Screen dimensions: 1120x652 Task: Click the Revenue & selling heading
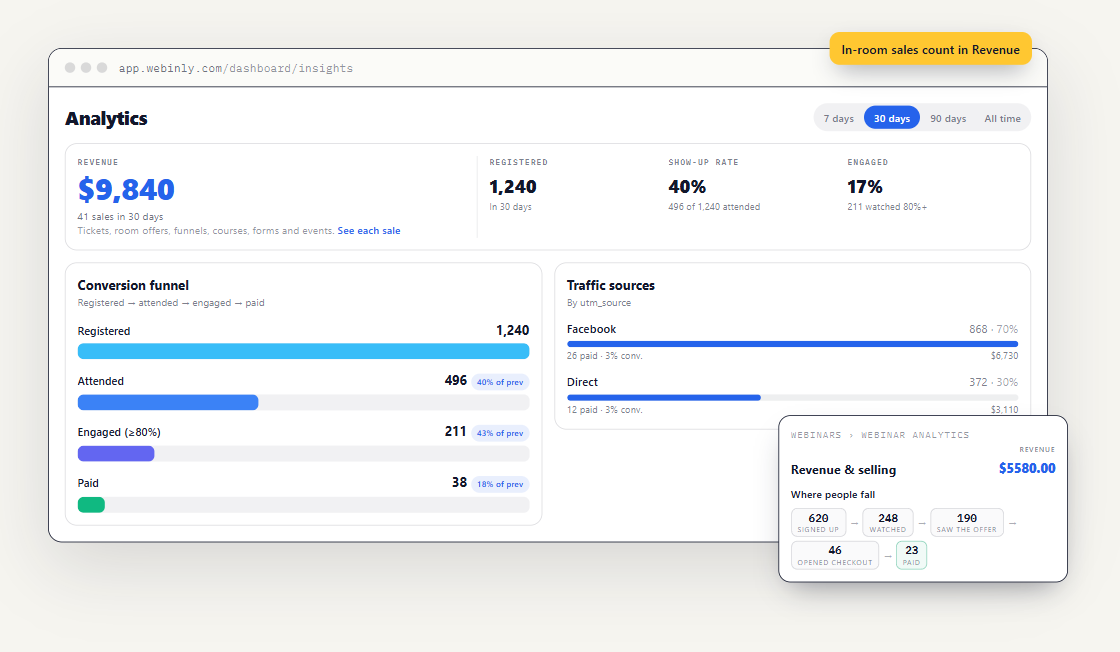point(844,470)
